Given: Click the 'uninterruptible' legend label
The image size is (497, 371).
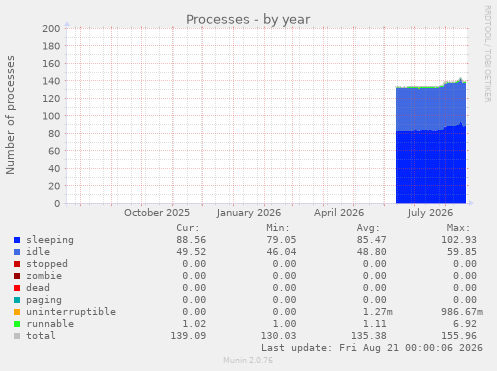Looking at the screenshot, I should click(x=71, y=312).
